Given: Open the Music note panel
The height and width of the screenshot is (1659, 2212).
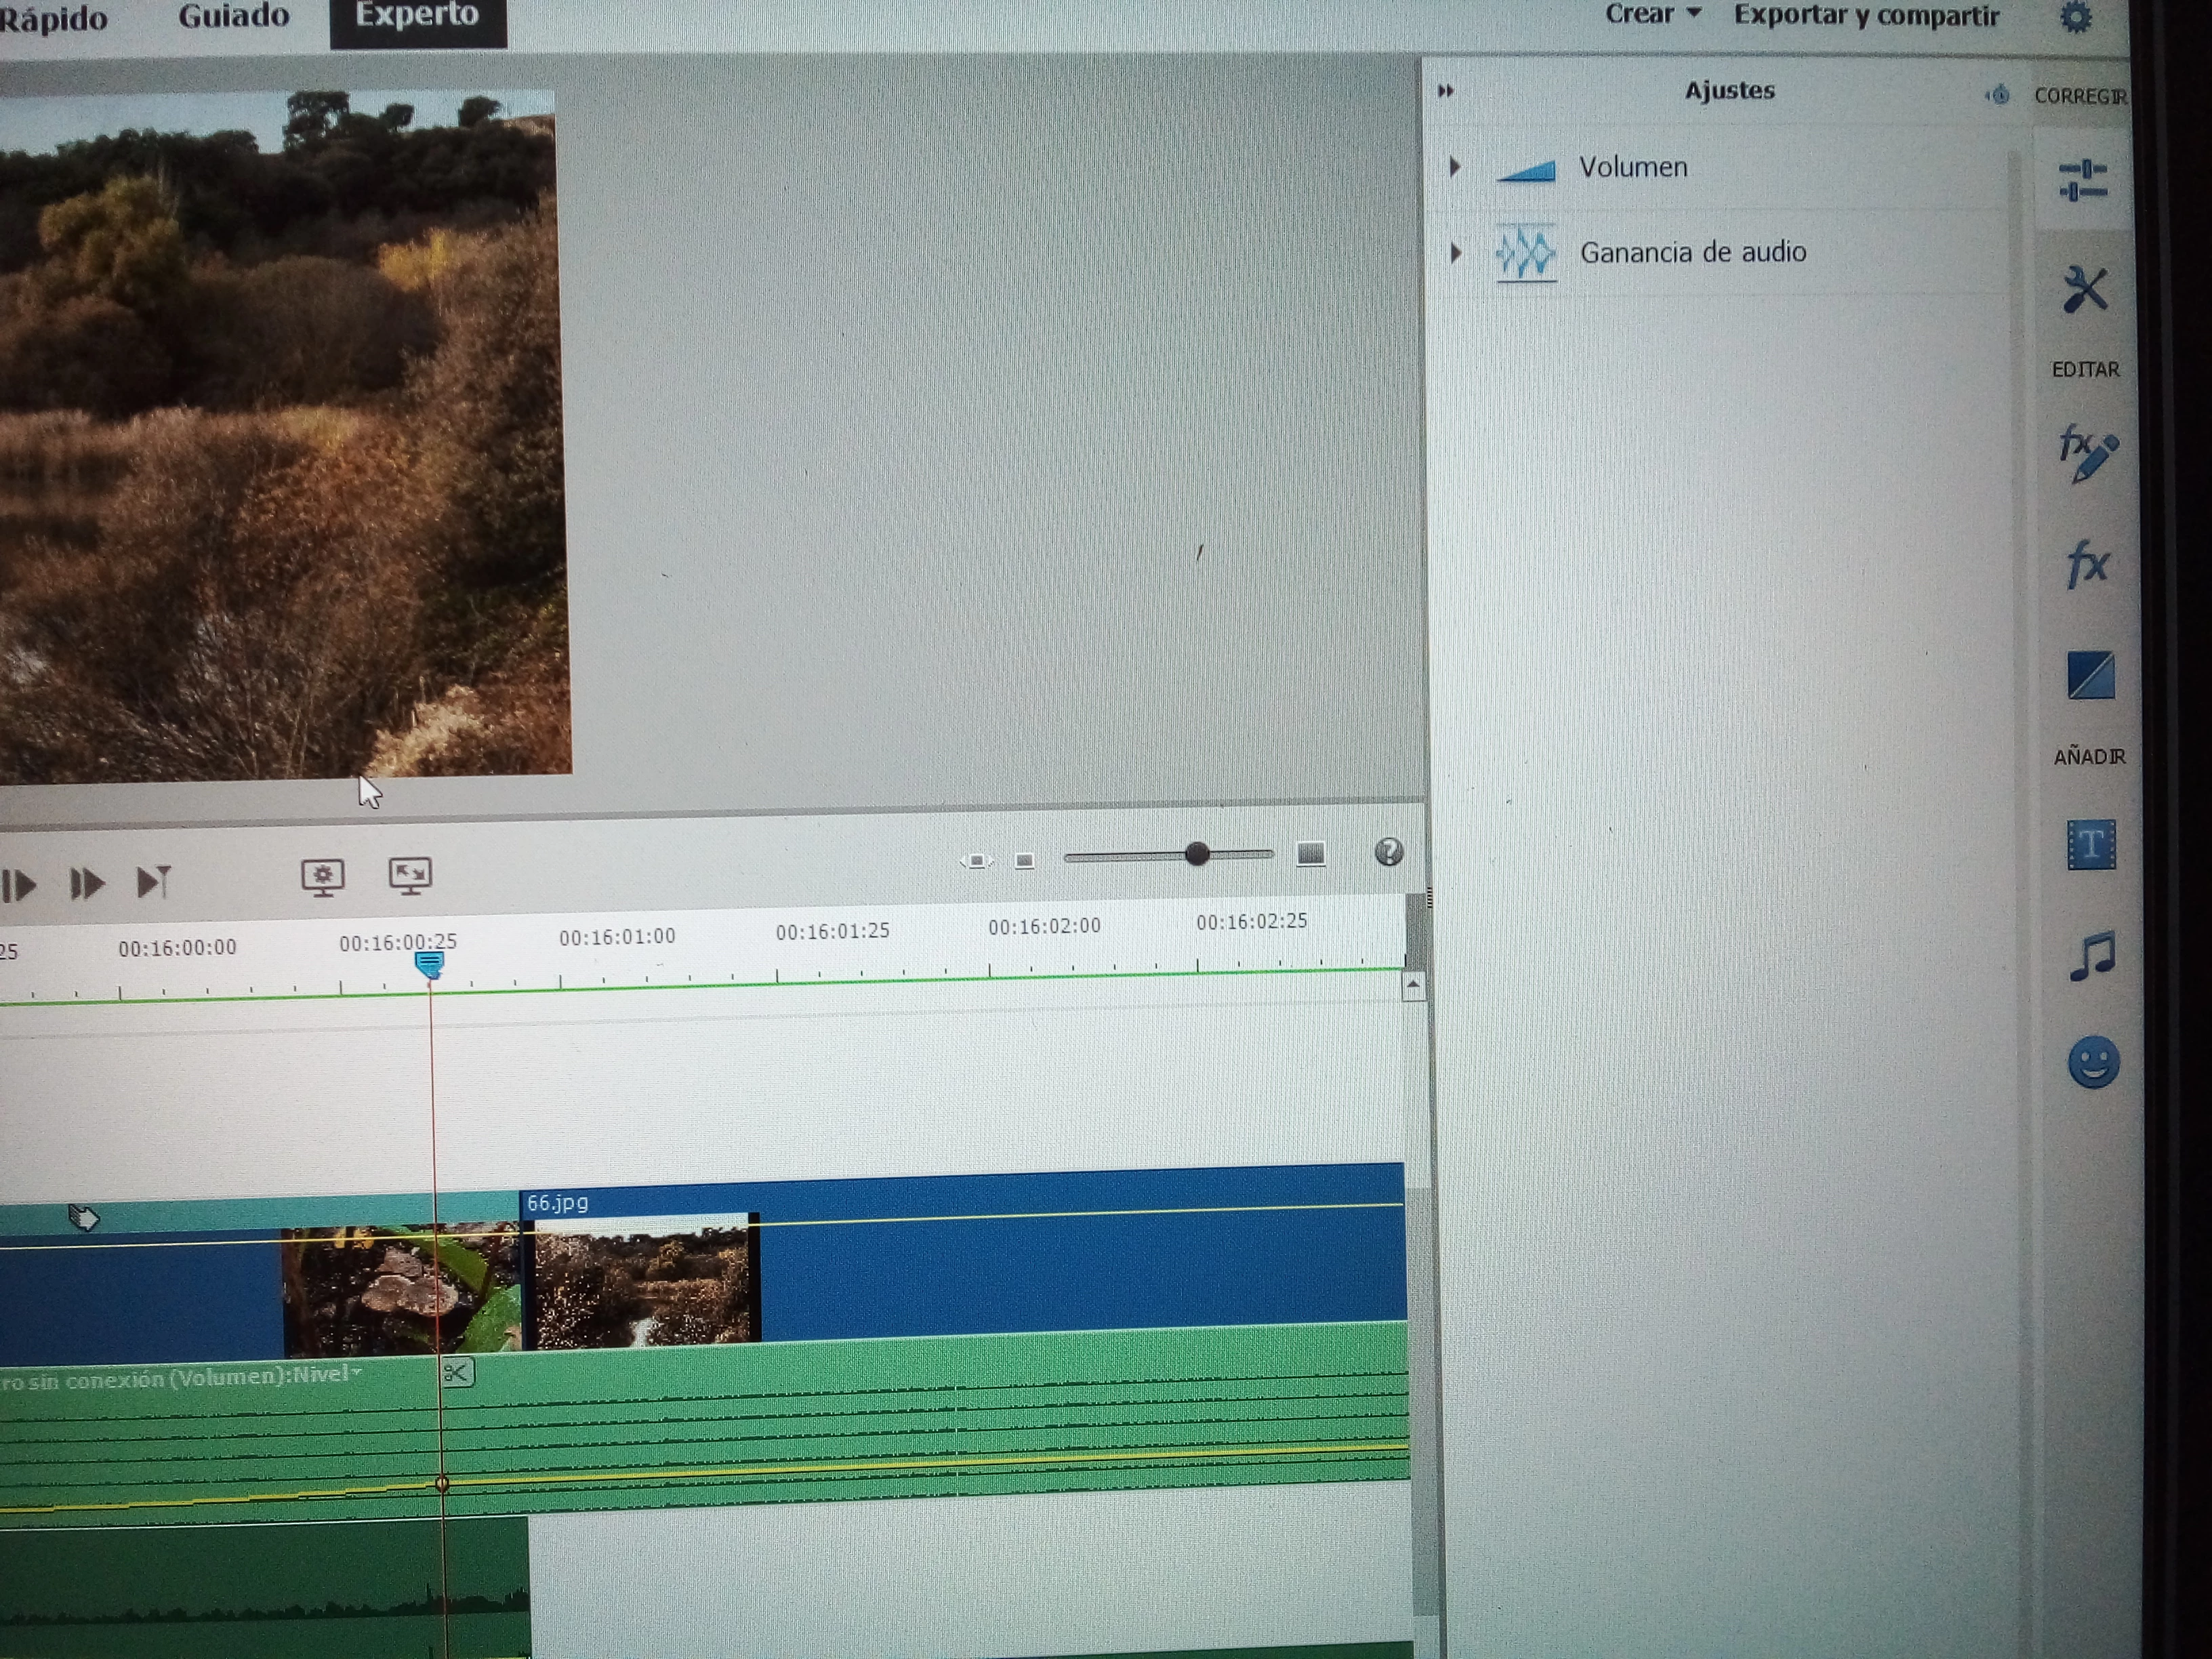Looking at the screenshot, I should 2092,956.
